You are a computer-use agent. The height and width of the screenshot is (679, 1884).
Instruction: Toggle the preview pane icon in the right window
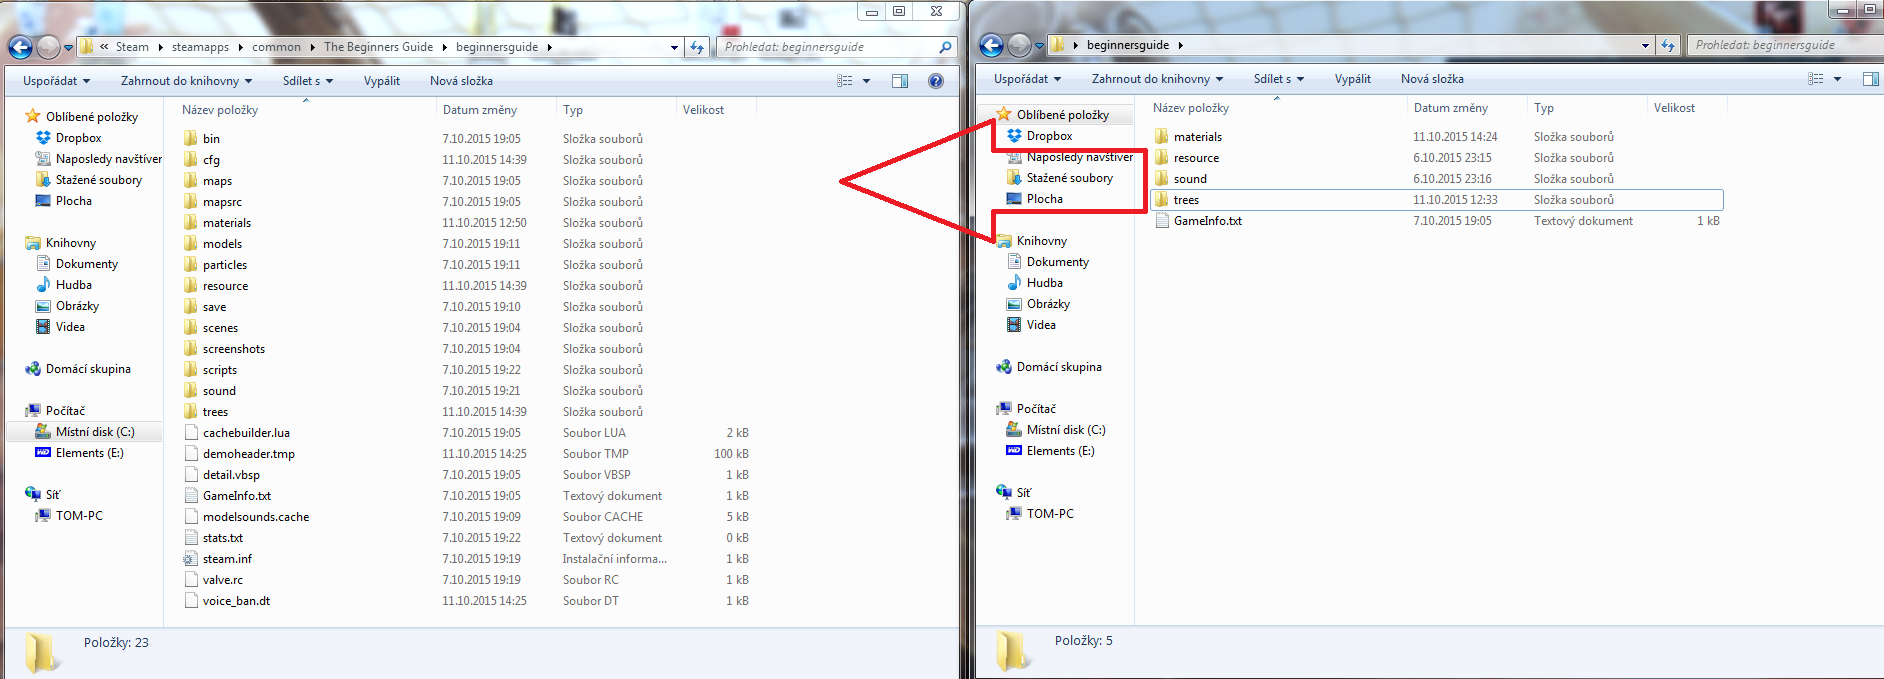pos(1871,79)
